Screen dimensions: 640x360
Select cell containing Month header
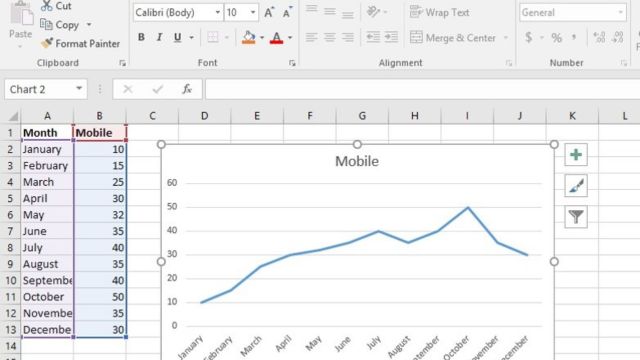tap(47, 133)
